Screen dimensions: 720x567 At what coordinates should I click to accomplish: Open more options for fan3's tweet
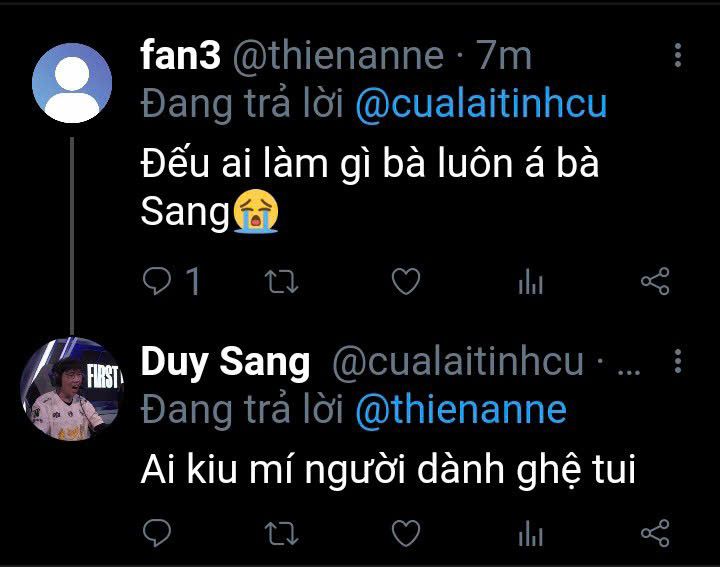[x=679, y=53]
